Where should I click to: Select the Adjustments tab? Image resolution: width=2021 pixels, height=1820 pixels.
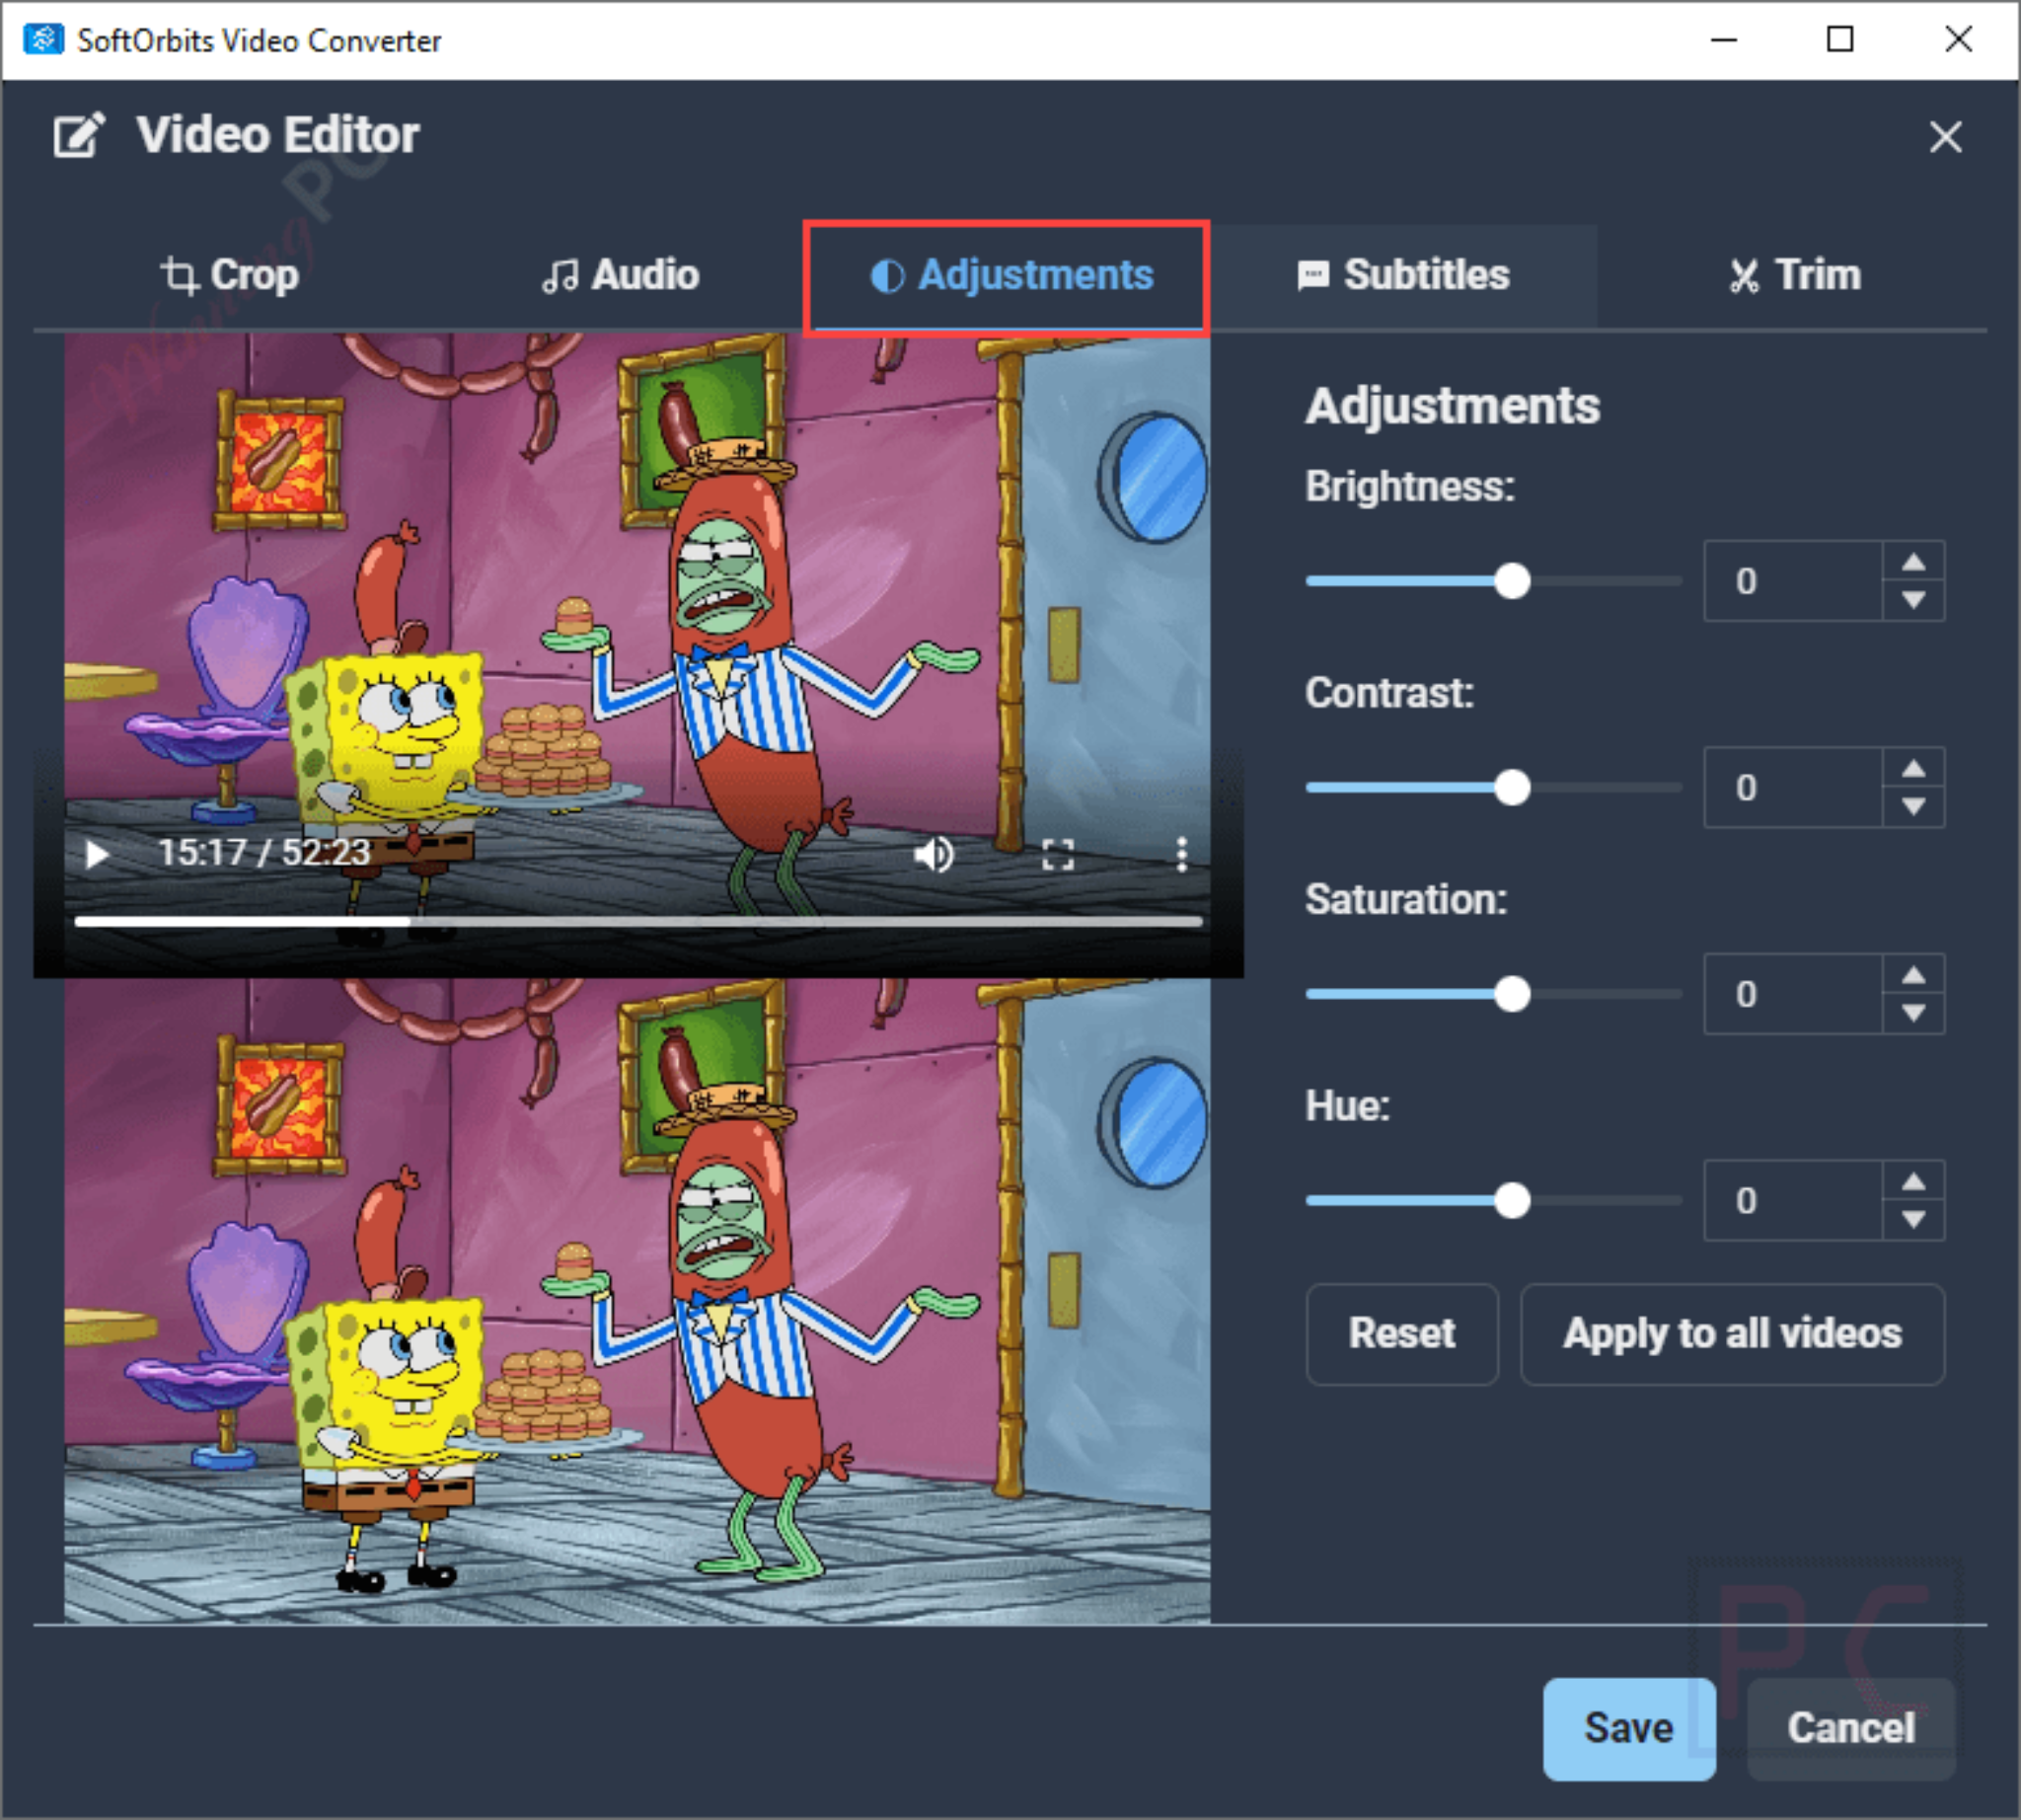point(1008,276)
